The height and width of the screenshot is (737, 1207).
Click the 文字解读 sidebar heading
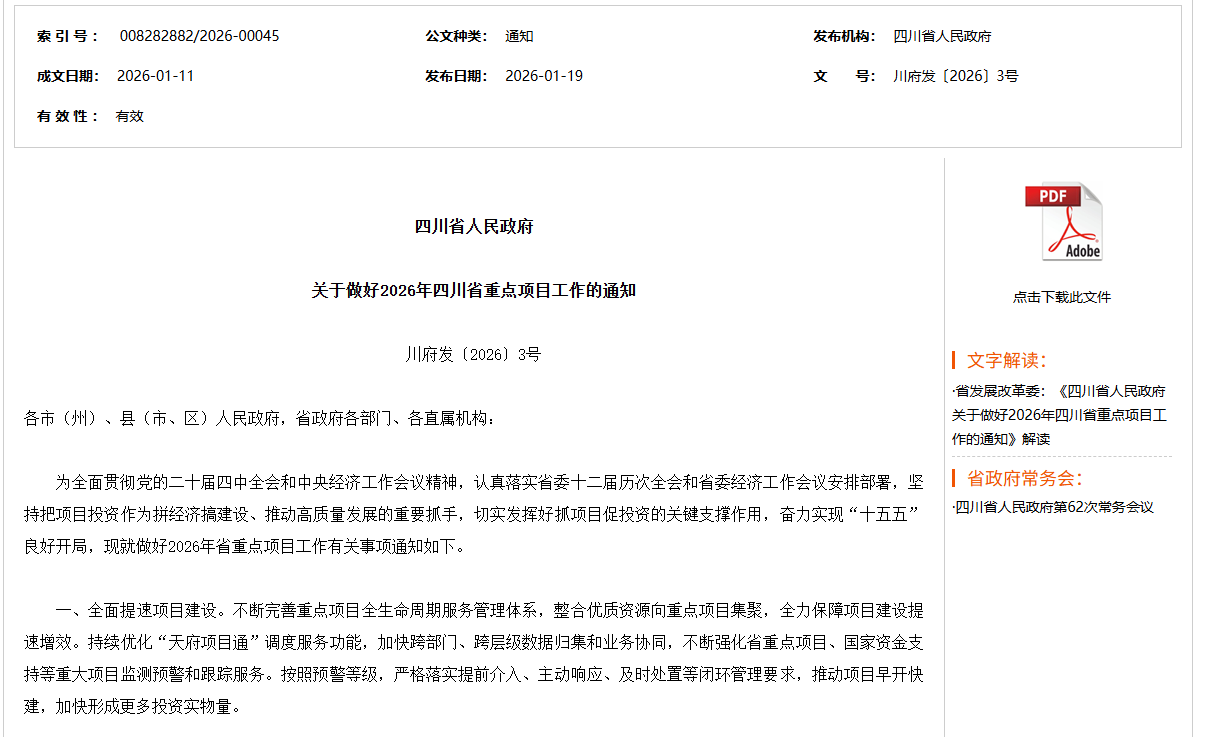pyautogui.click(x=1006, y=360)
